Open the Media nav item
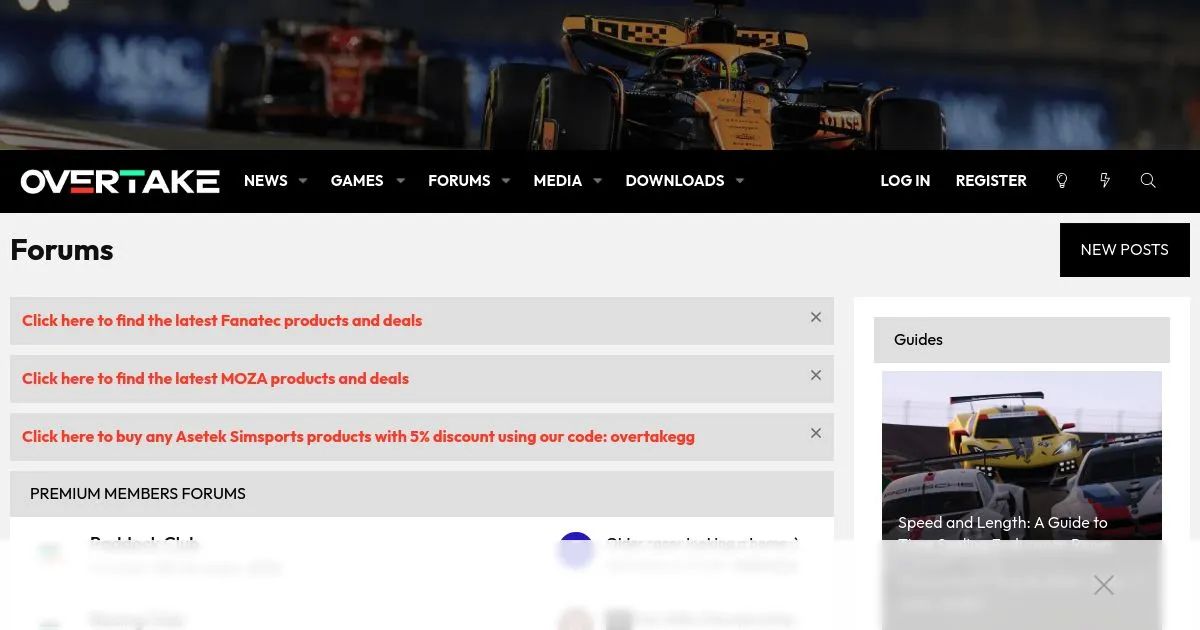Image resolution: width=1200 pixels, height=630 pixels. coord(558,181)
